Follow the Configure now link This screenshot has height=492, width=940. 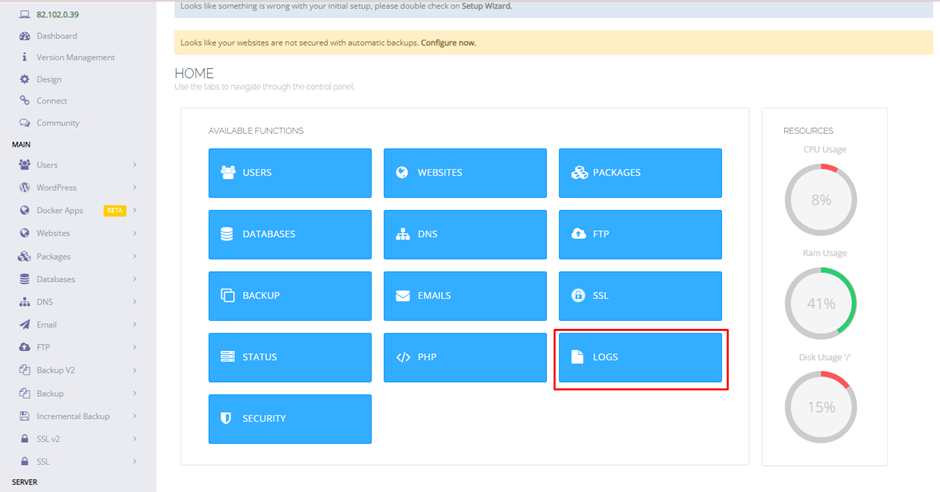[x=448, y=43]
